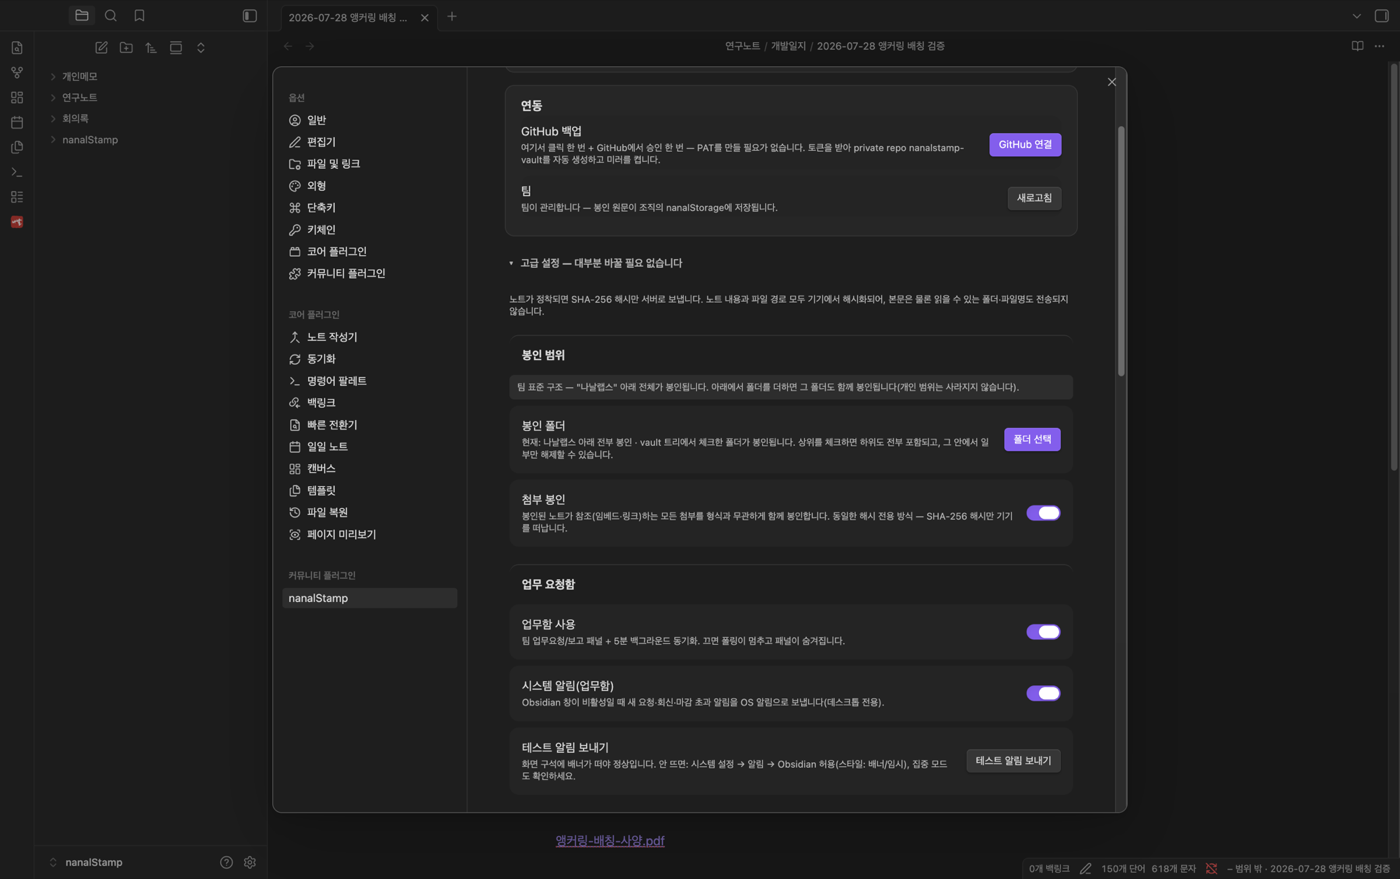Insert a template via the ribbon icon
The height and width of the screenshot is (879, 1400).
[17, 147]
